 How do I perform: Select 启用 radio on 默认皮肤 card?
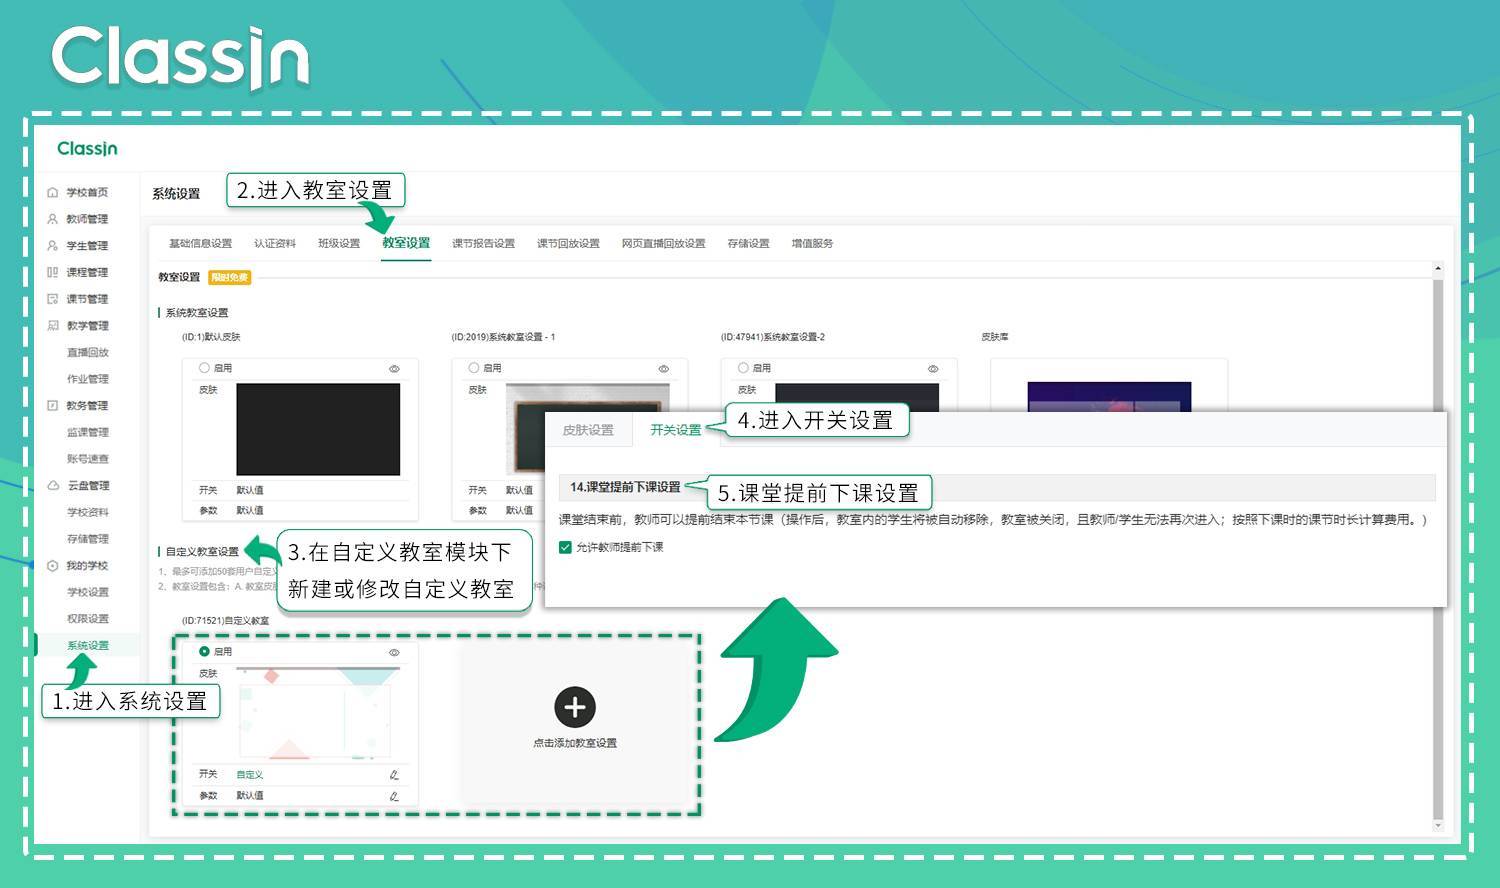204,368
